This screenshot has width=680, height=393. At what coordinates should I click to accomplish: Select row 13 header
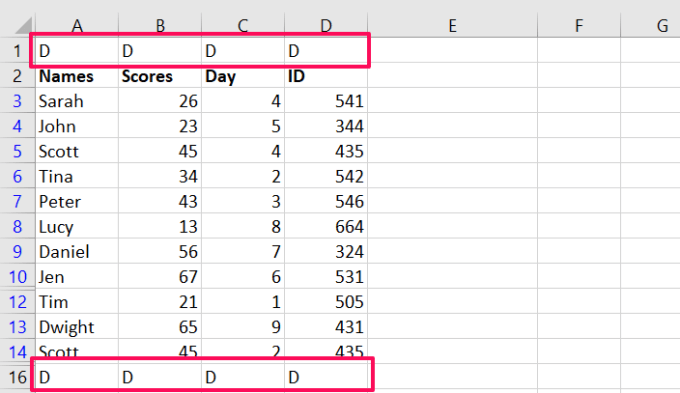pyautogui.click(x=17, y=327)
